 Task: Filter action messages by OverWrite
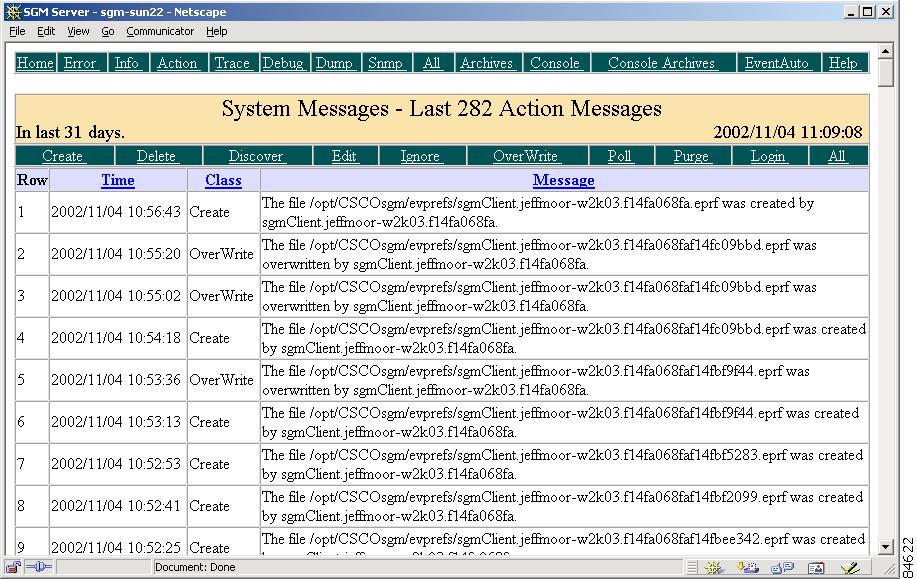coord(526,156)
